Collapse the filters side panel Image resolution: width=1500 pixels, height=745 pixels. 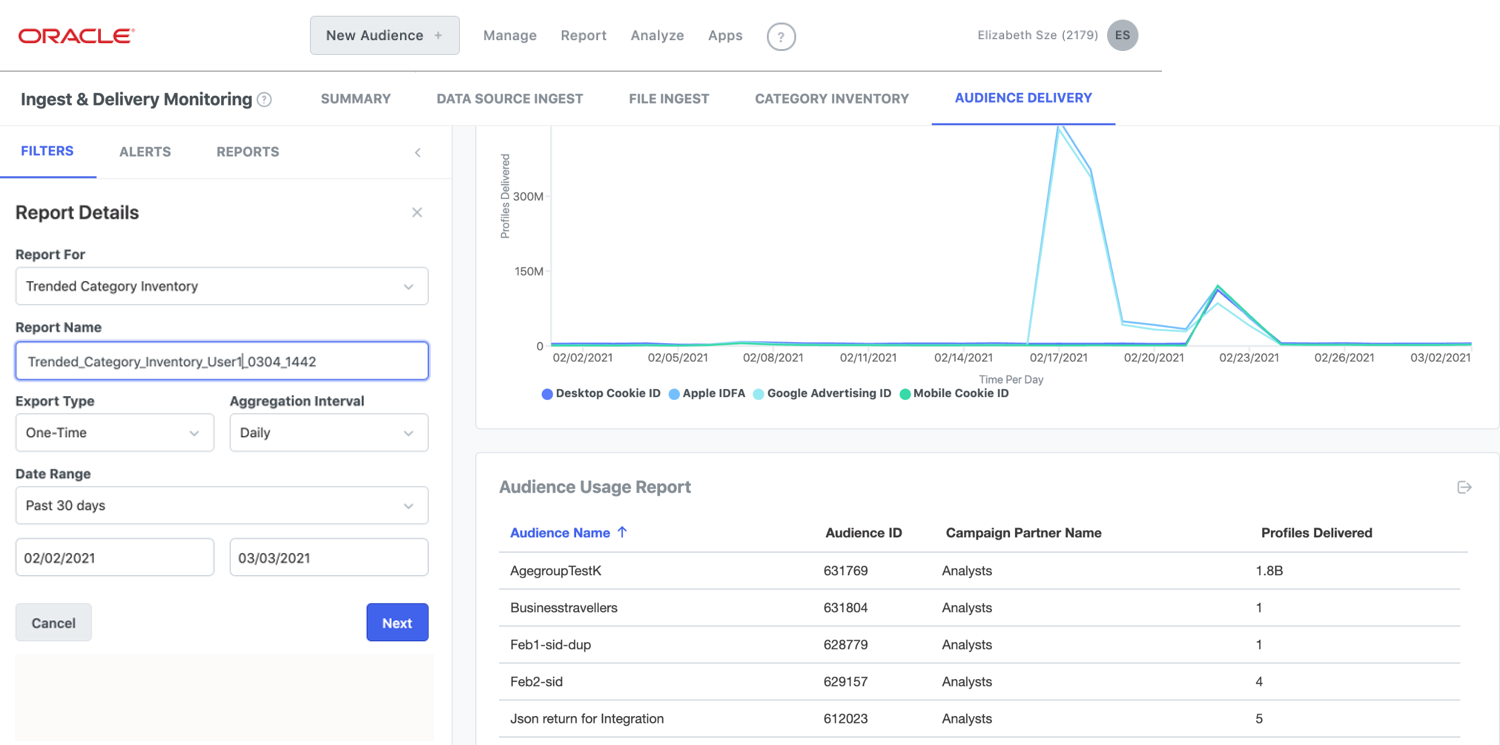(418, 152)
